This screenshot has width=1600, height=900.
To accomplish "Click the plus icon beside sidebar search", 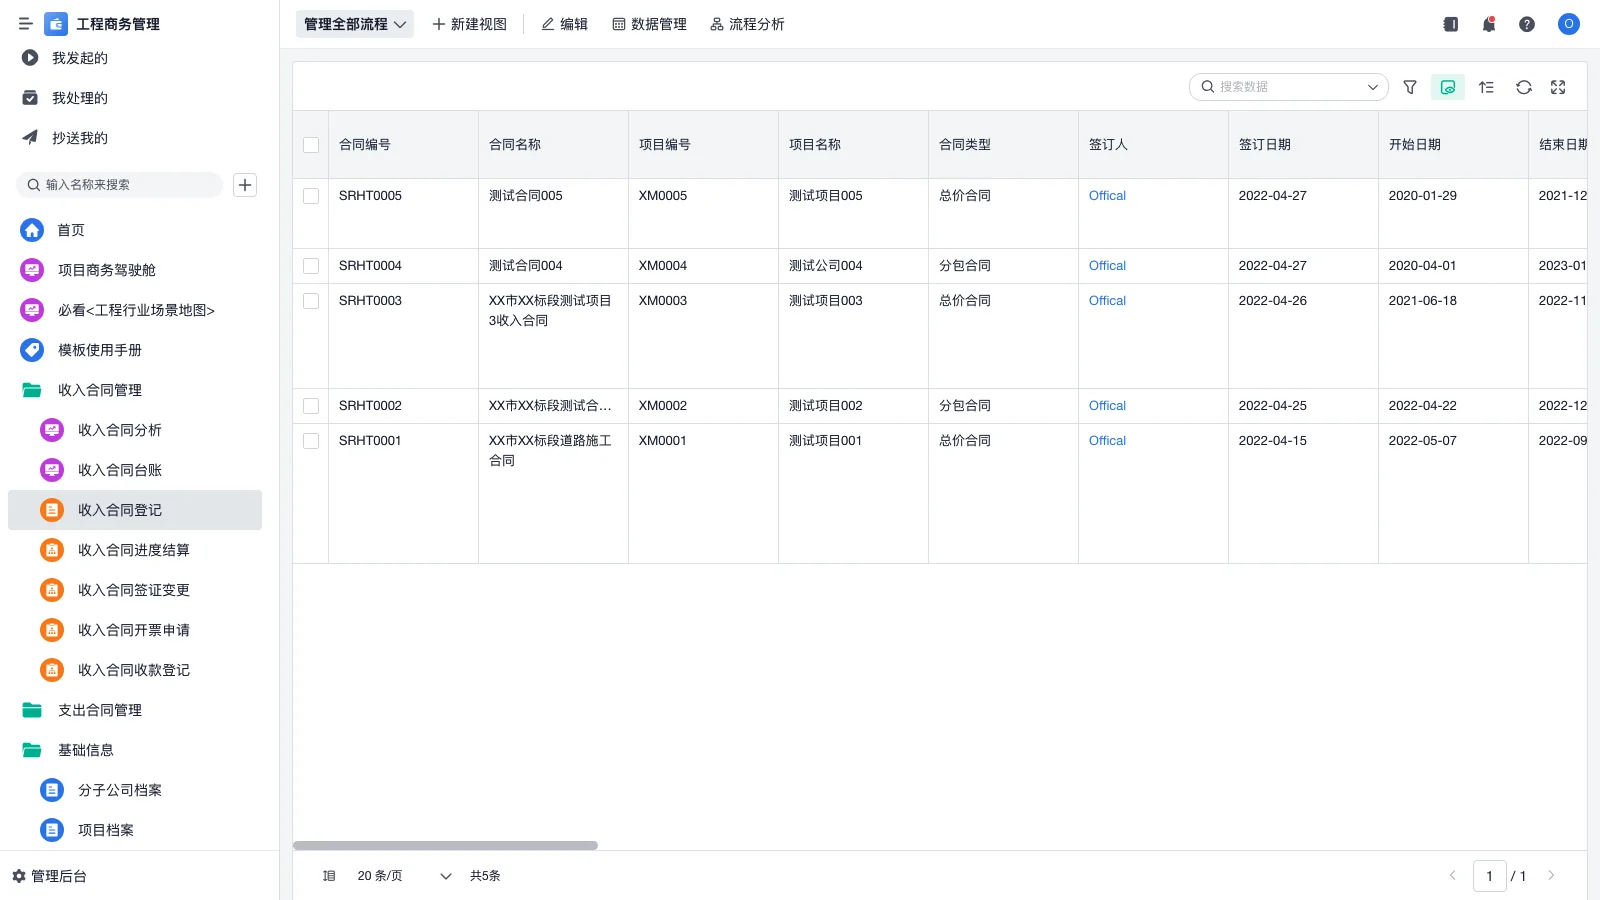I will (245, 185).
